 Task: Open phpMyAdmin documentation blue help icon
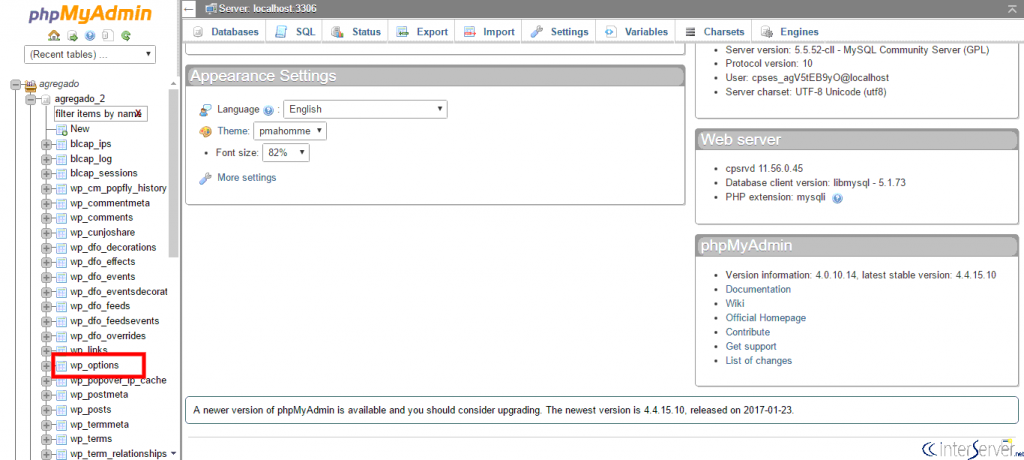point(90,35)
